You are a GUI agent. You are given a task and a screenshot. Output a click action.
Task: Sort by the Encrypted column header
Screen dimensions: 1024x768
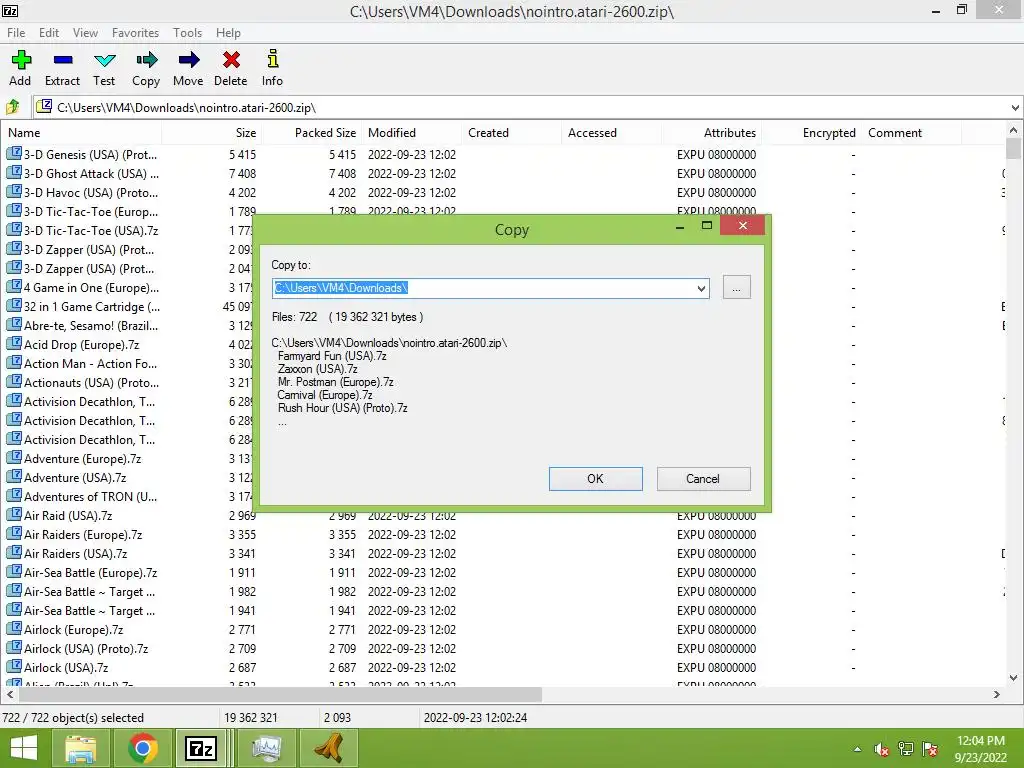click(x=812, y=133)
